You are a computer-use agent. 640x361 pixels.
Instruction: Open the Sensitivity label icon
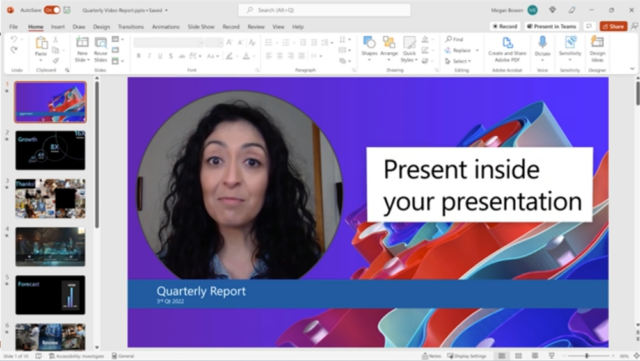pyautogui.click(x=570, y=42)
